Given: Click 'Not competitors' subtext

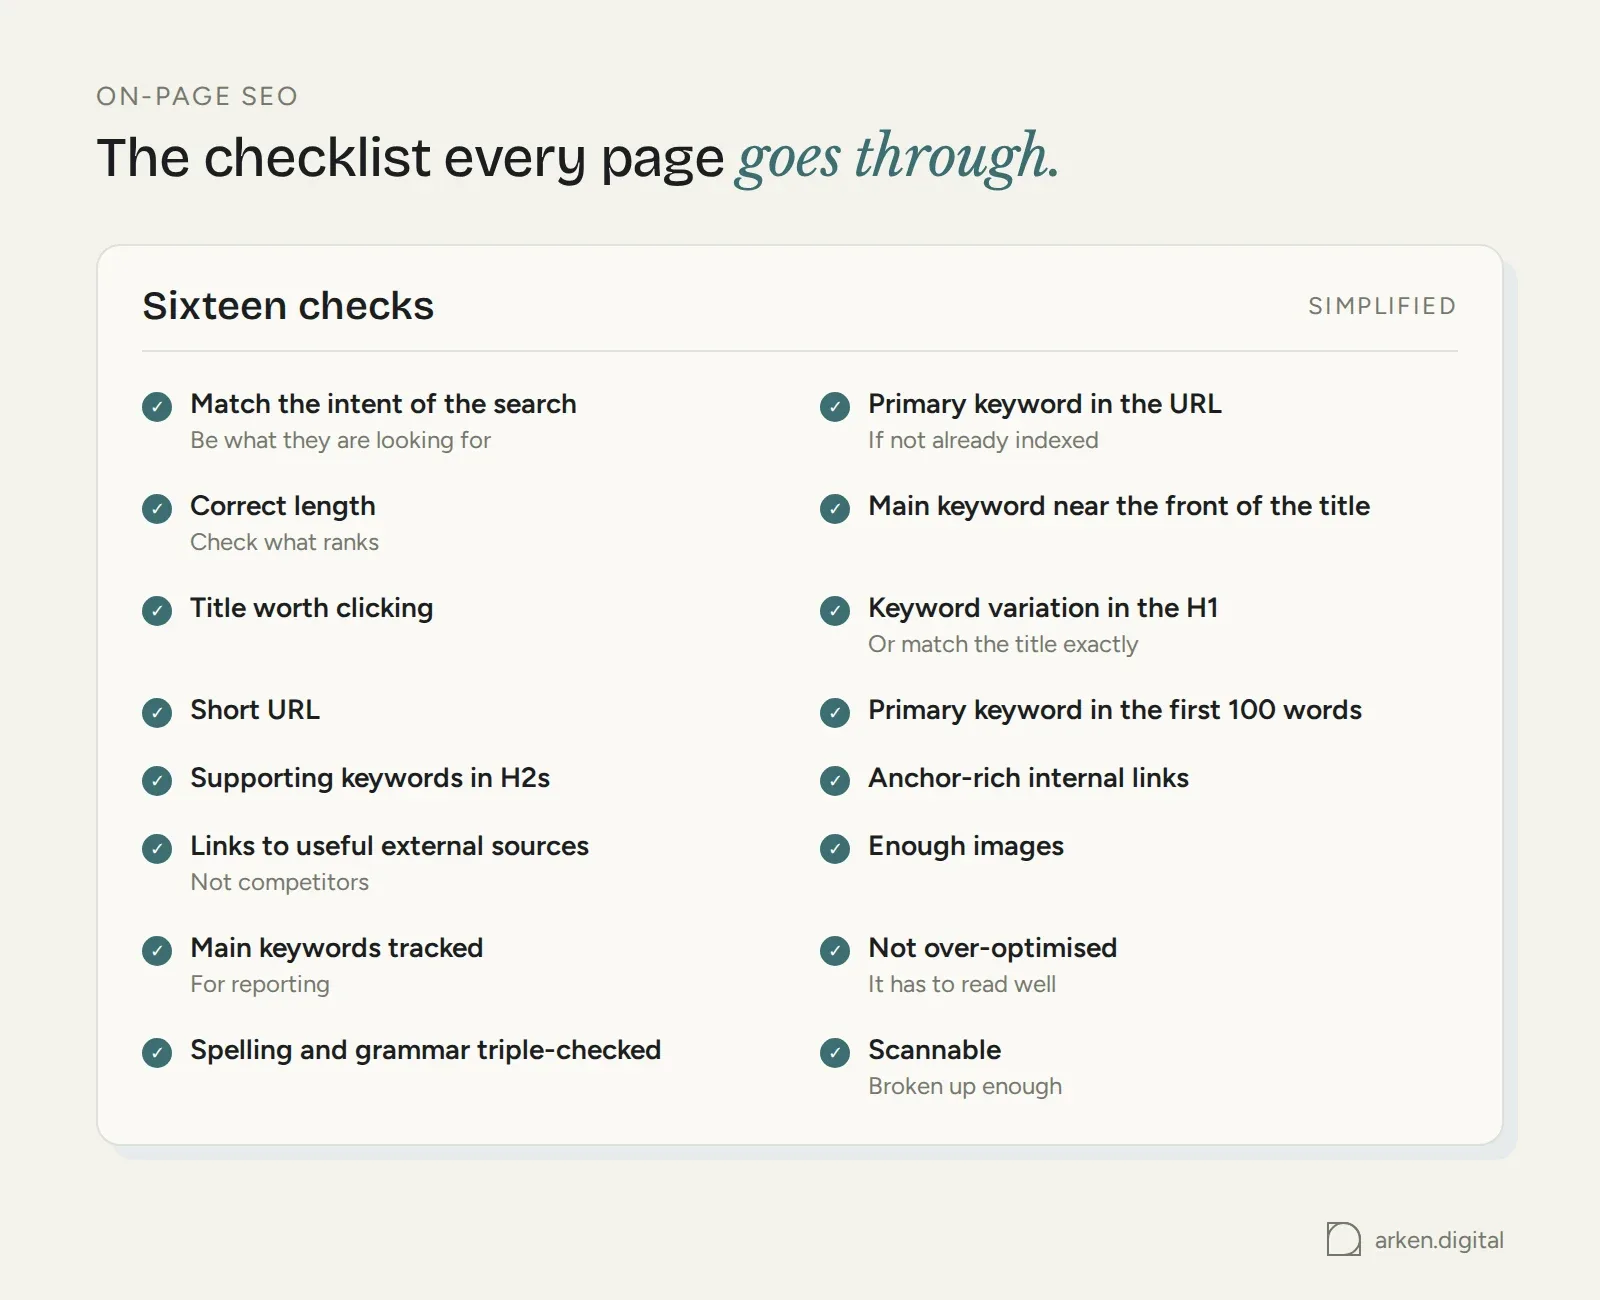Looking at the screenshot, I should coord(280,882).
